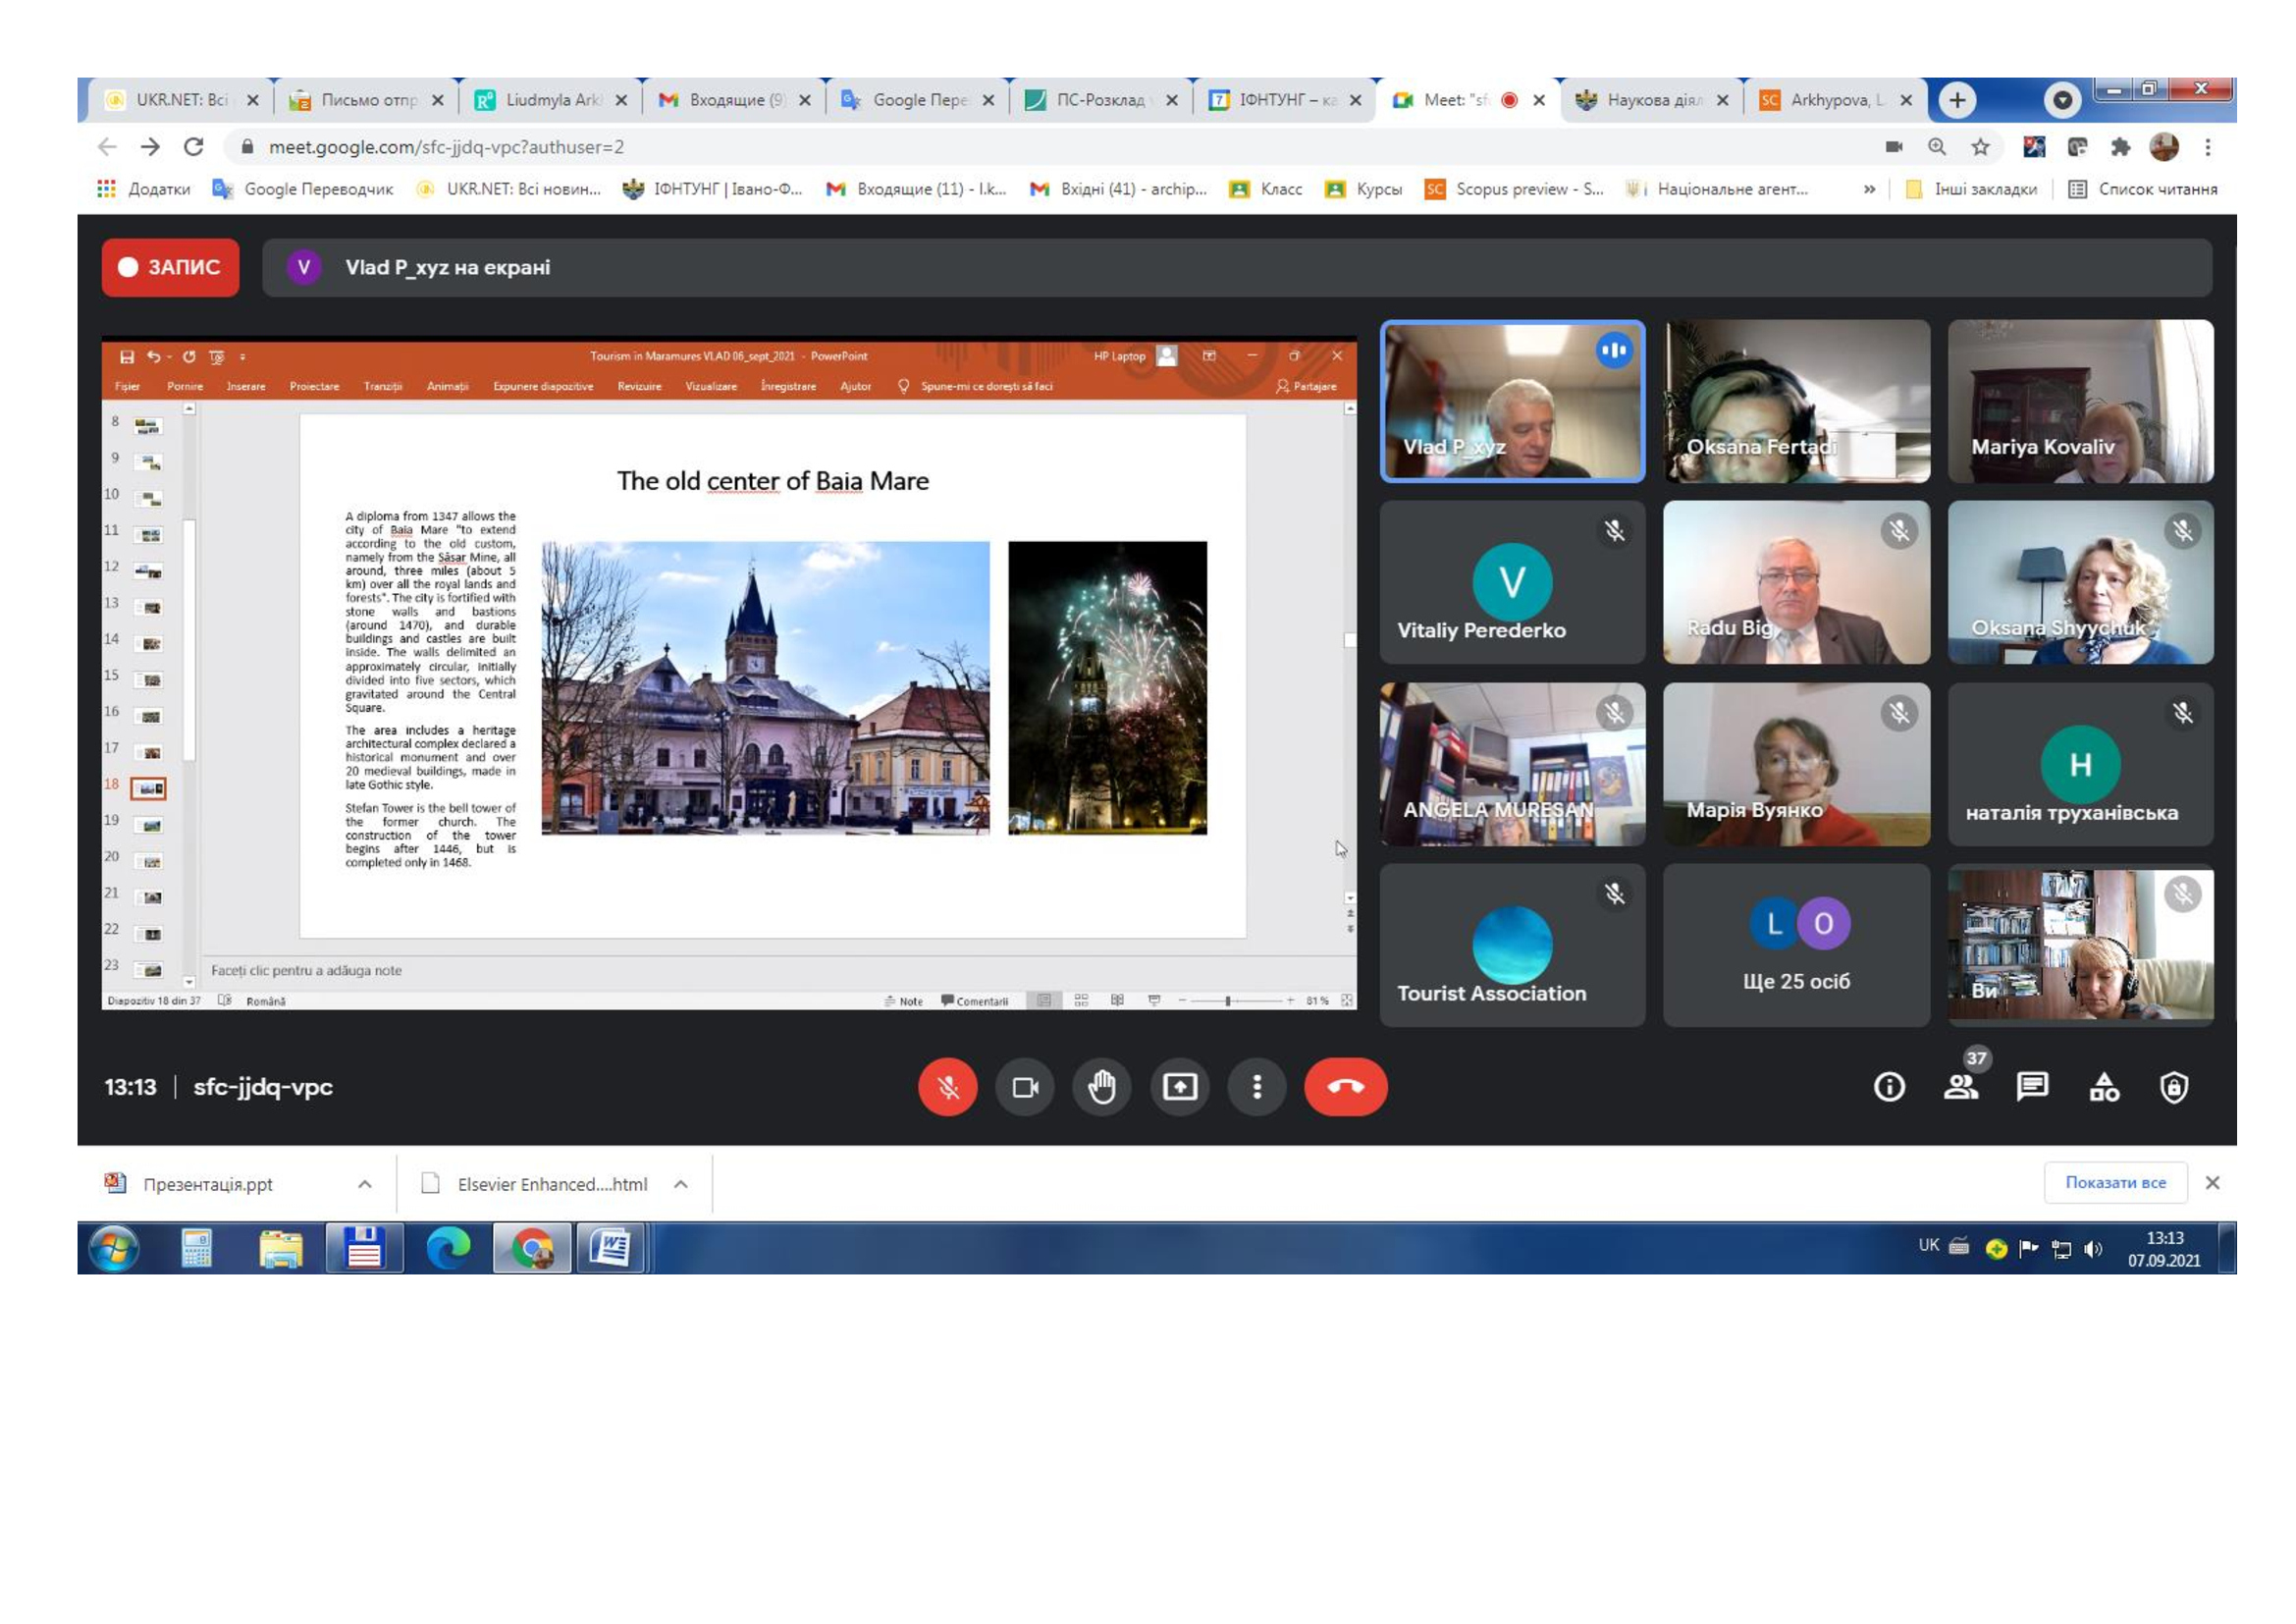Viewport: 2296px width, 1624px height.
Task: Toggle the red microphone mute button
Action: [x=947, y=1087]
